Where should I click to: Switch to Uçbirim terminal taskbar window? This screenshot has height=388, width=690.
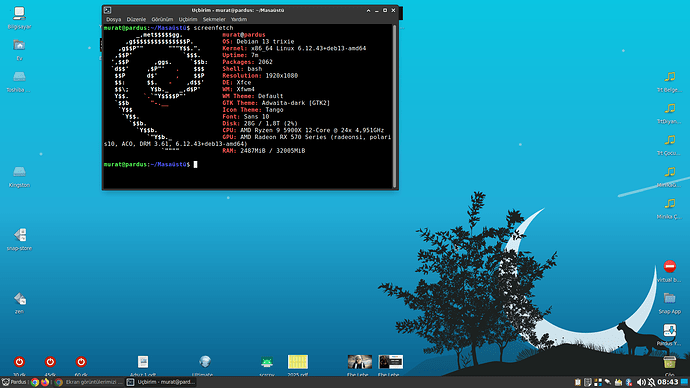[x=161, y=382]
